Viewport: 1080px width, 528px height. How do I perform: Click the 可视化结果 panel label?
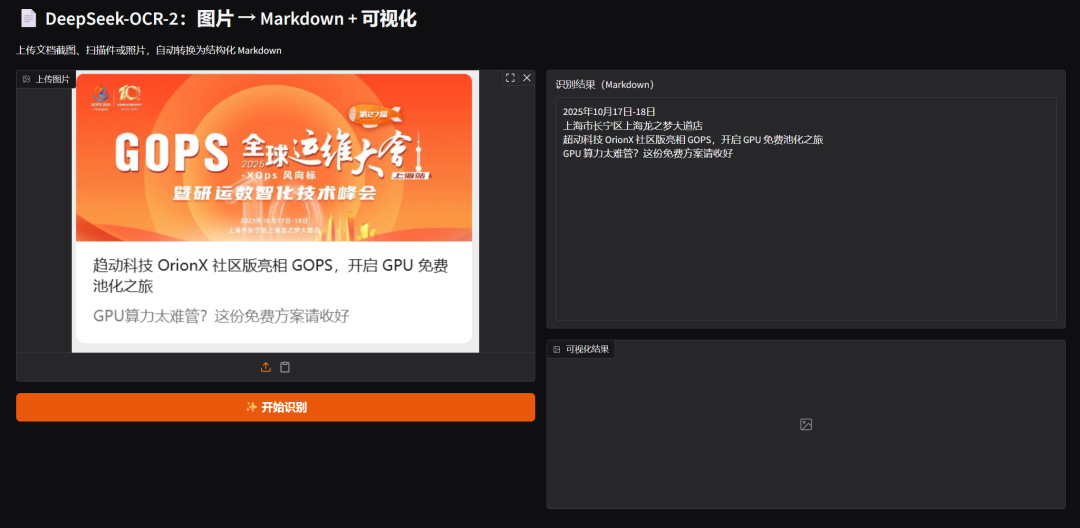pos(581,349)
